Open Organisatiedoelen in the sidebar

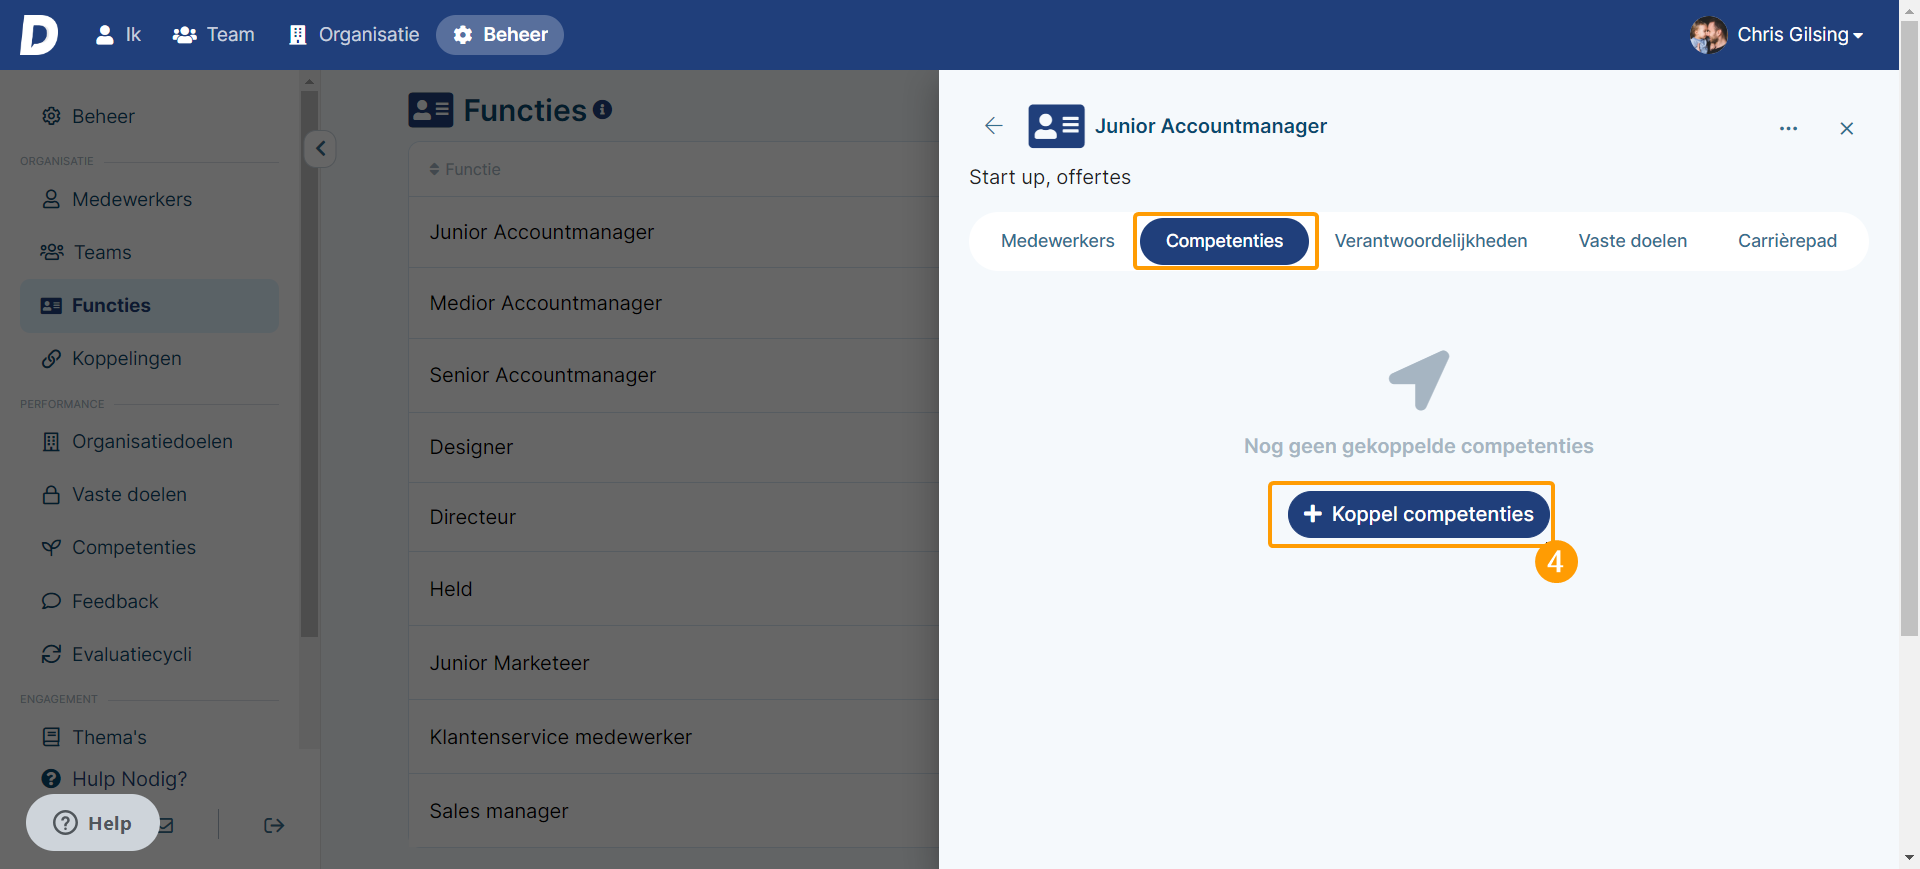coord(152,441)
